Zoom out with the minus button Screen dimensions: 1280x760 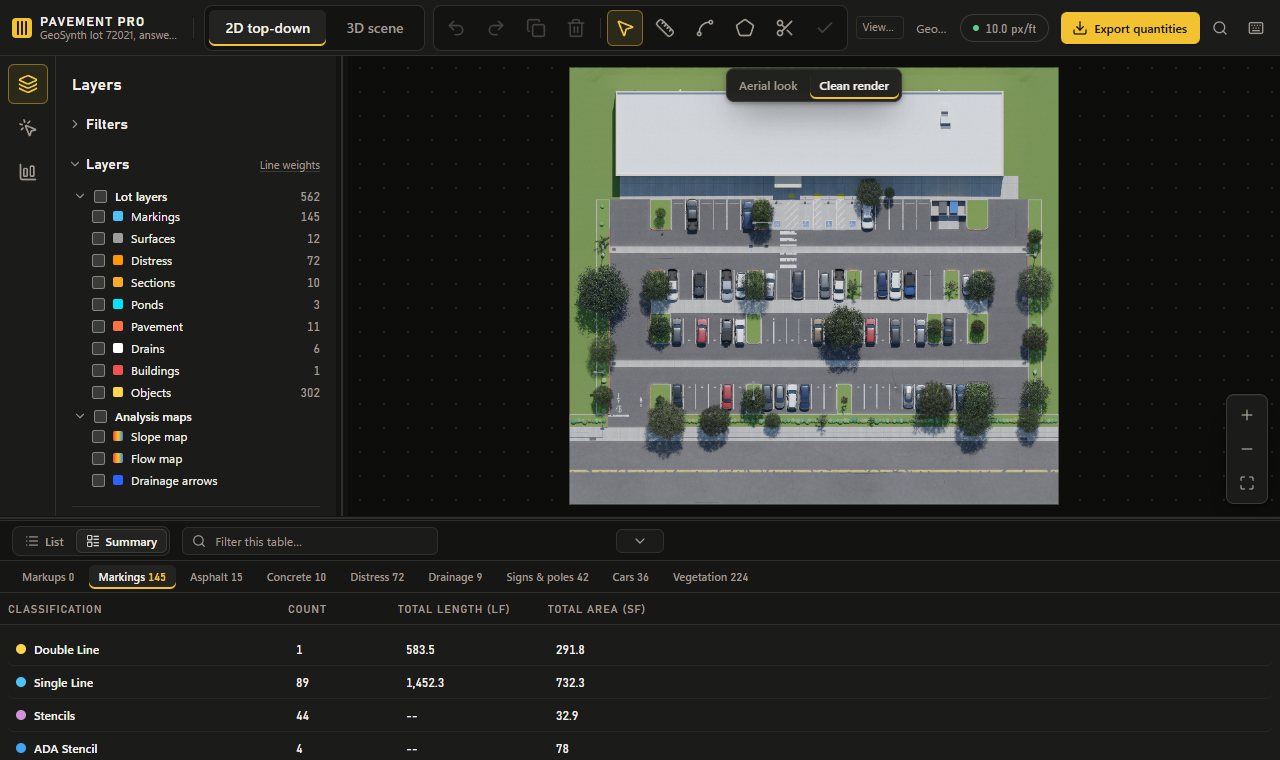1247,449
